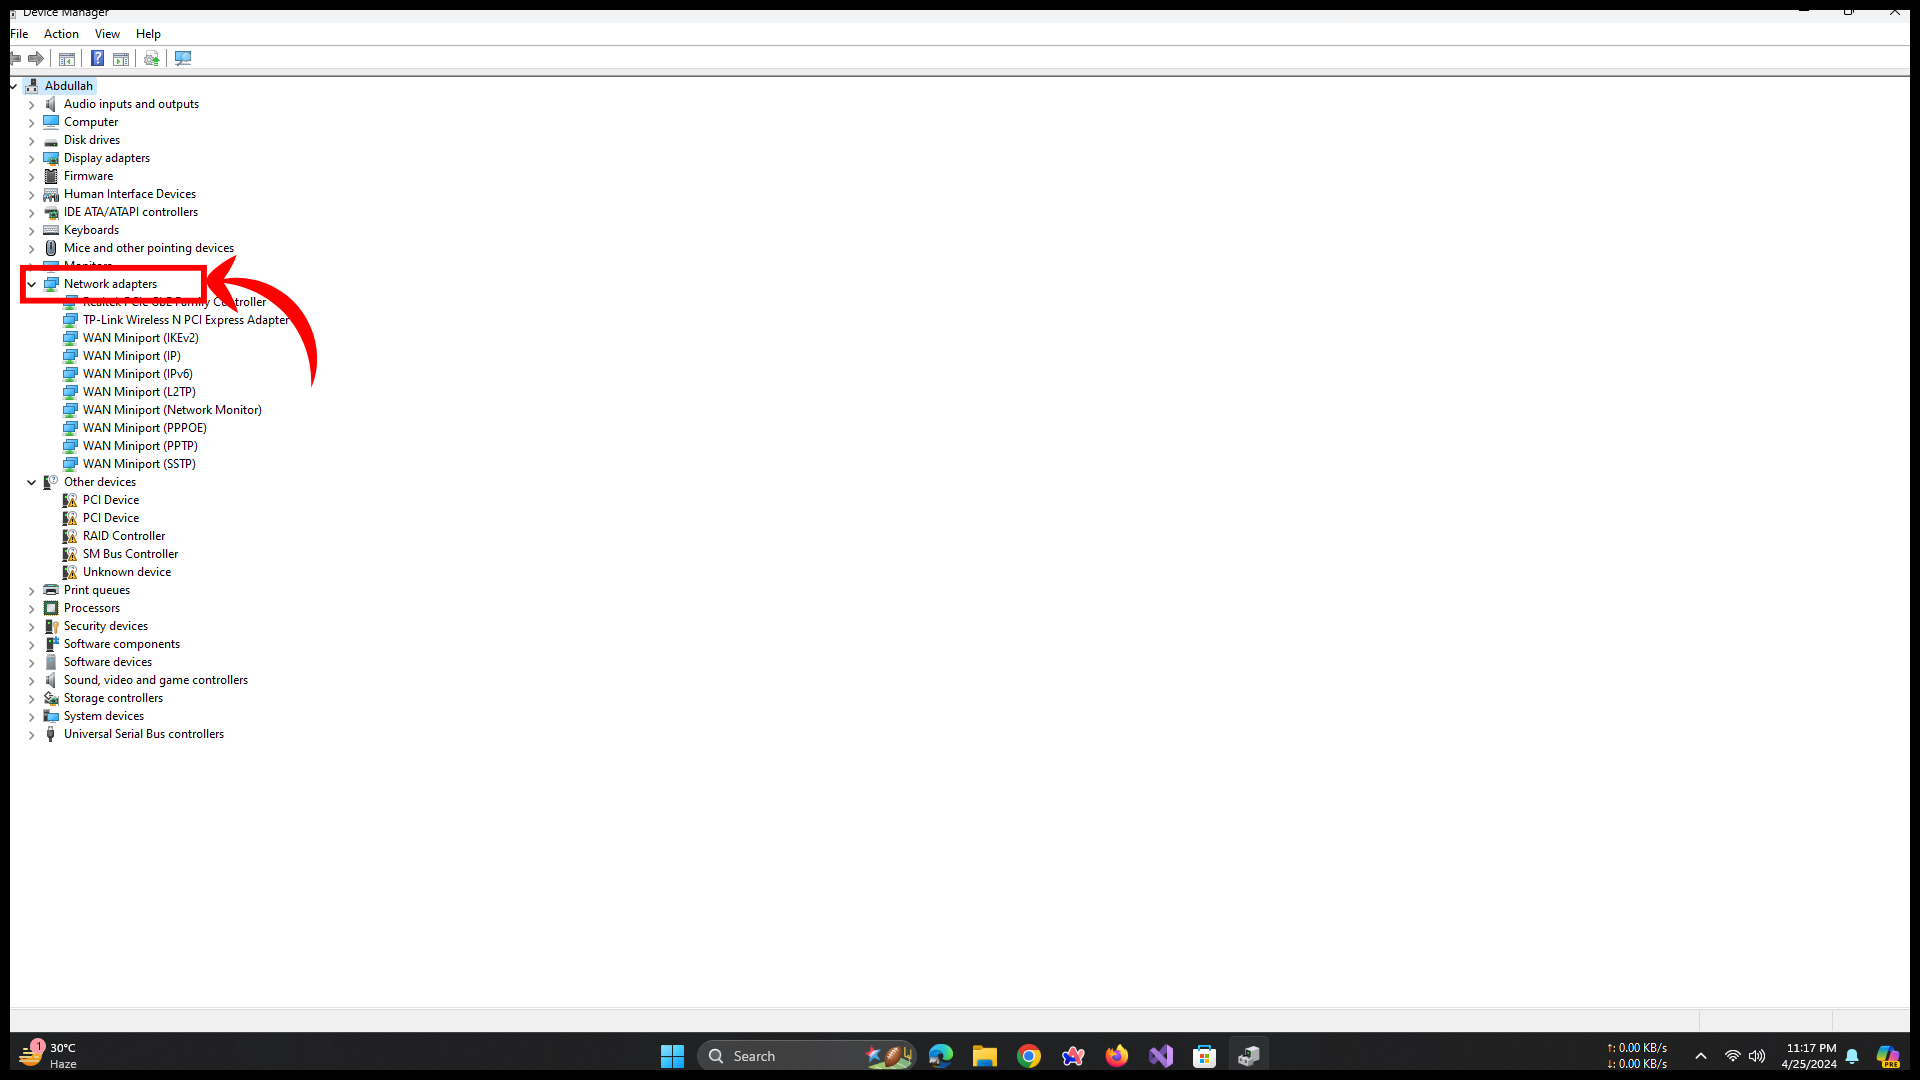Select the Unknown device entry

[x=127, y=572]
